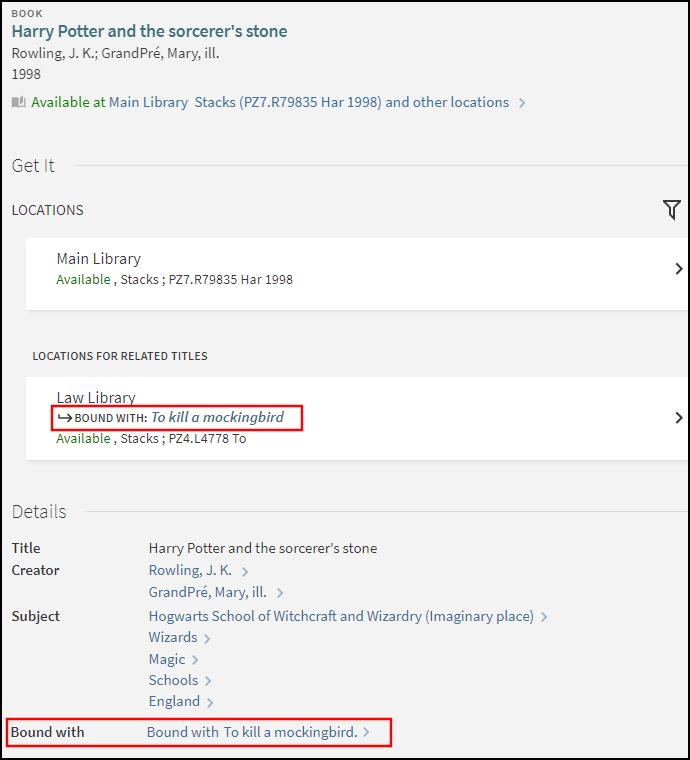Click the chevron after the Hogwarts subject

(544, 617)
